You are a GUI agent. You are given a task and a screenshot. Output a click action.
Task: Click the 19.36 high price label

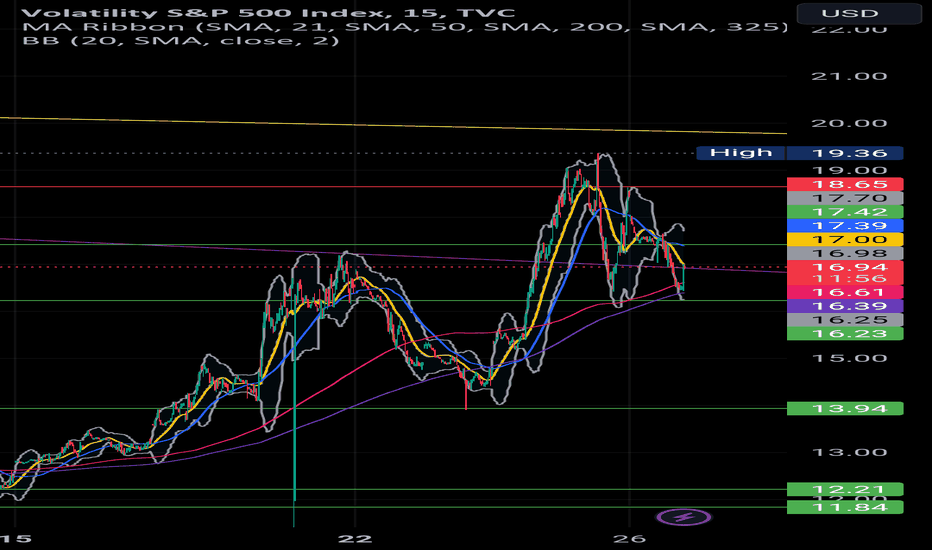click(x=845, y=153)
